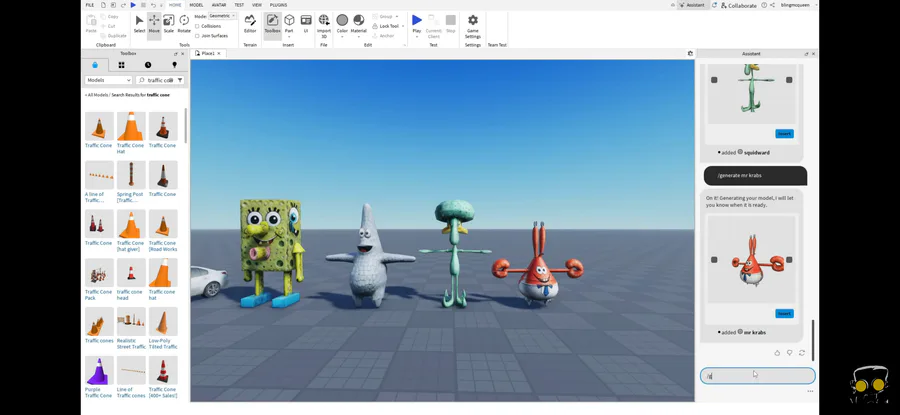
Task: Open the Mode Geometric dropdown
Action: [222, 16]
